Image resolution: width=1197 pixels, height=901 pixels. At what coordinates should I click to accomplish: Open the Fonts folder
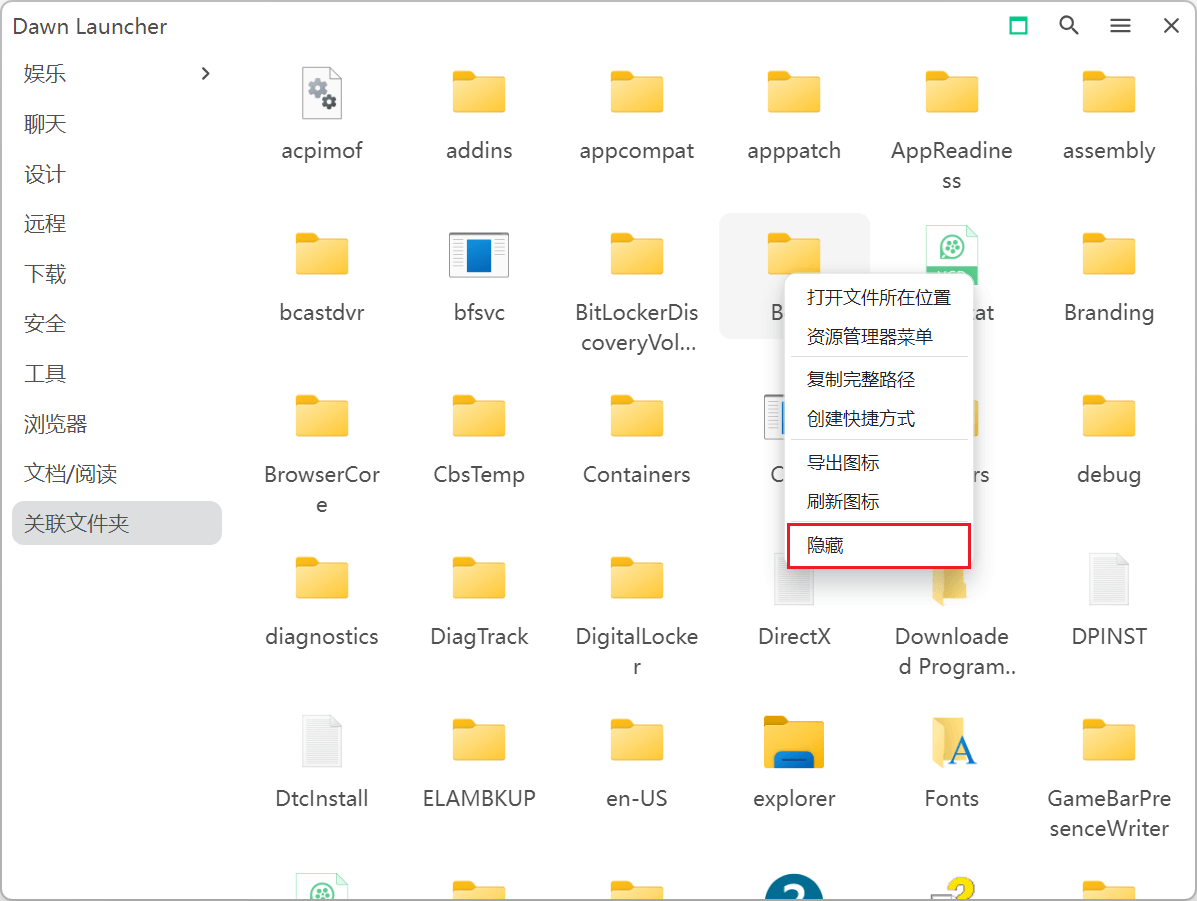point(951,741)
